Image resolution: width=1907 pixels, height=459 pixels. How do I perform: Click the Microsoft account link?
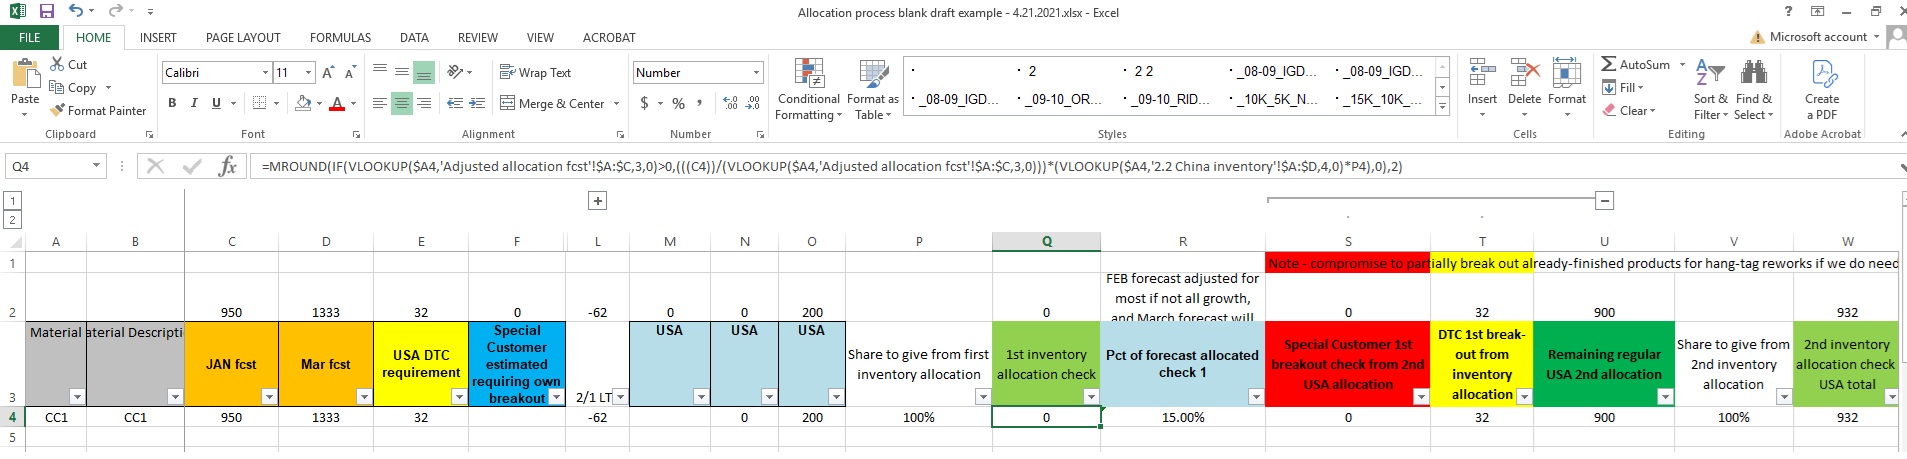pos(1817,37)
